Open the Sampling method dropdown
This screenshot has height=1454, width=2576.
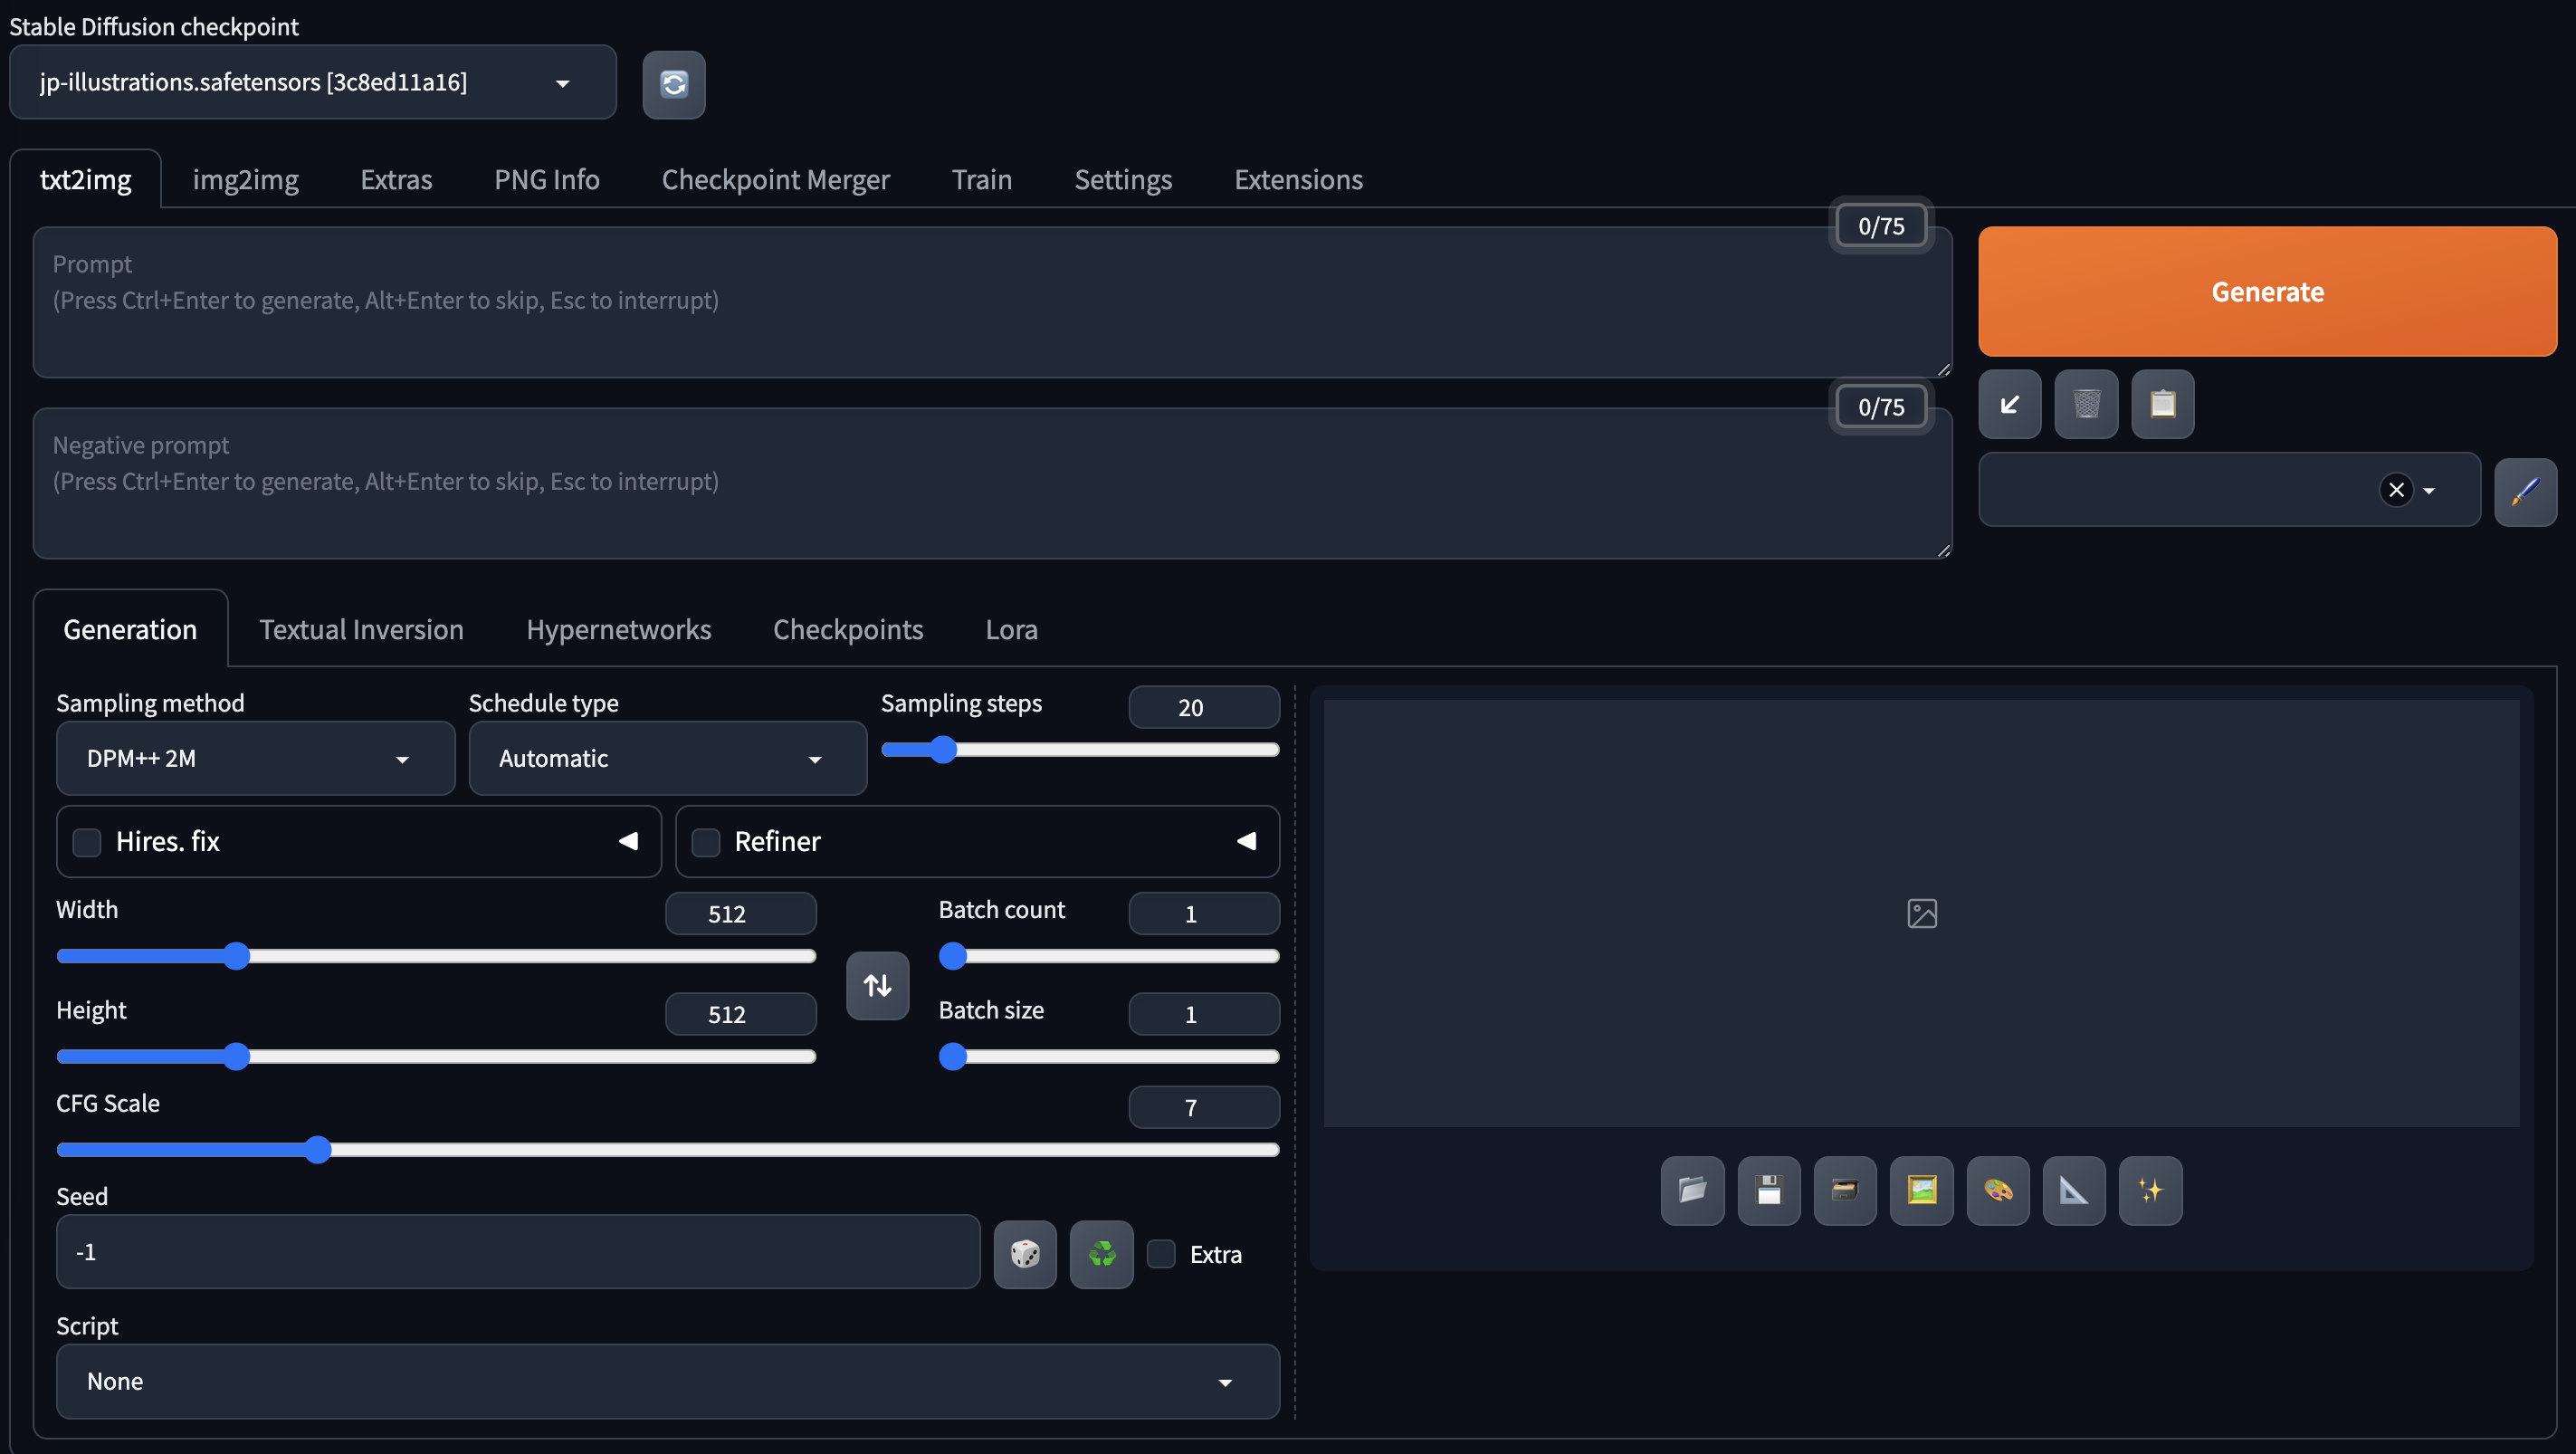click(x=255, y=759)
